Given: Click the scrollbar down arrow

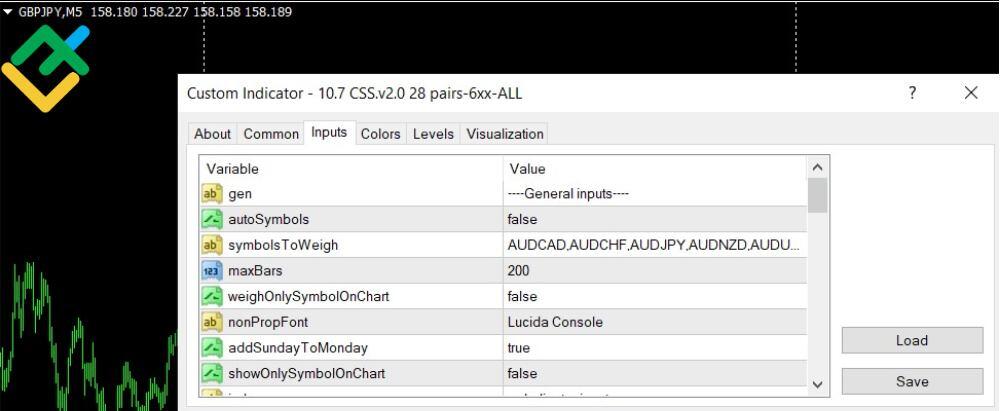Looking at the screenshot, I should (818, 385).
